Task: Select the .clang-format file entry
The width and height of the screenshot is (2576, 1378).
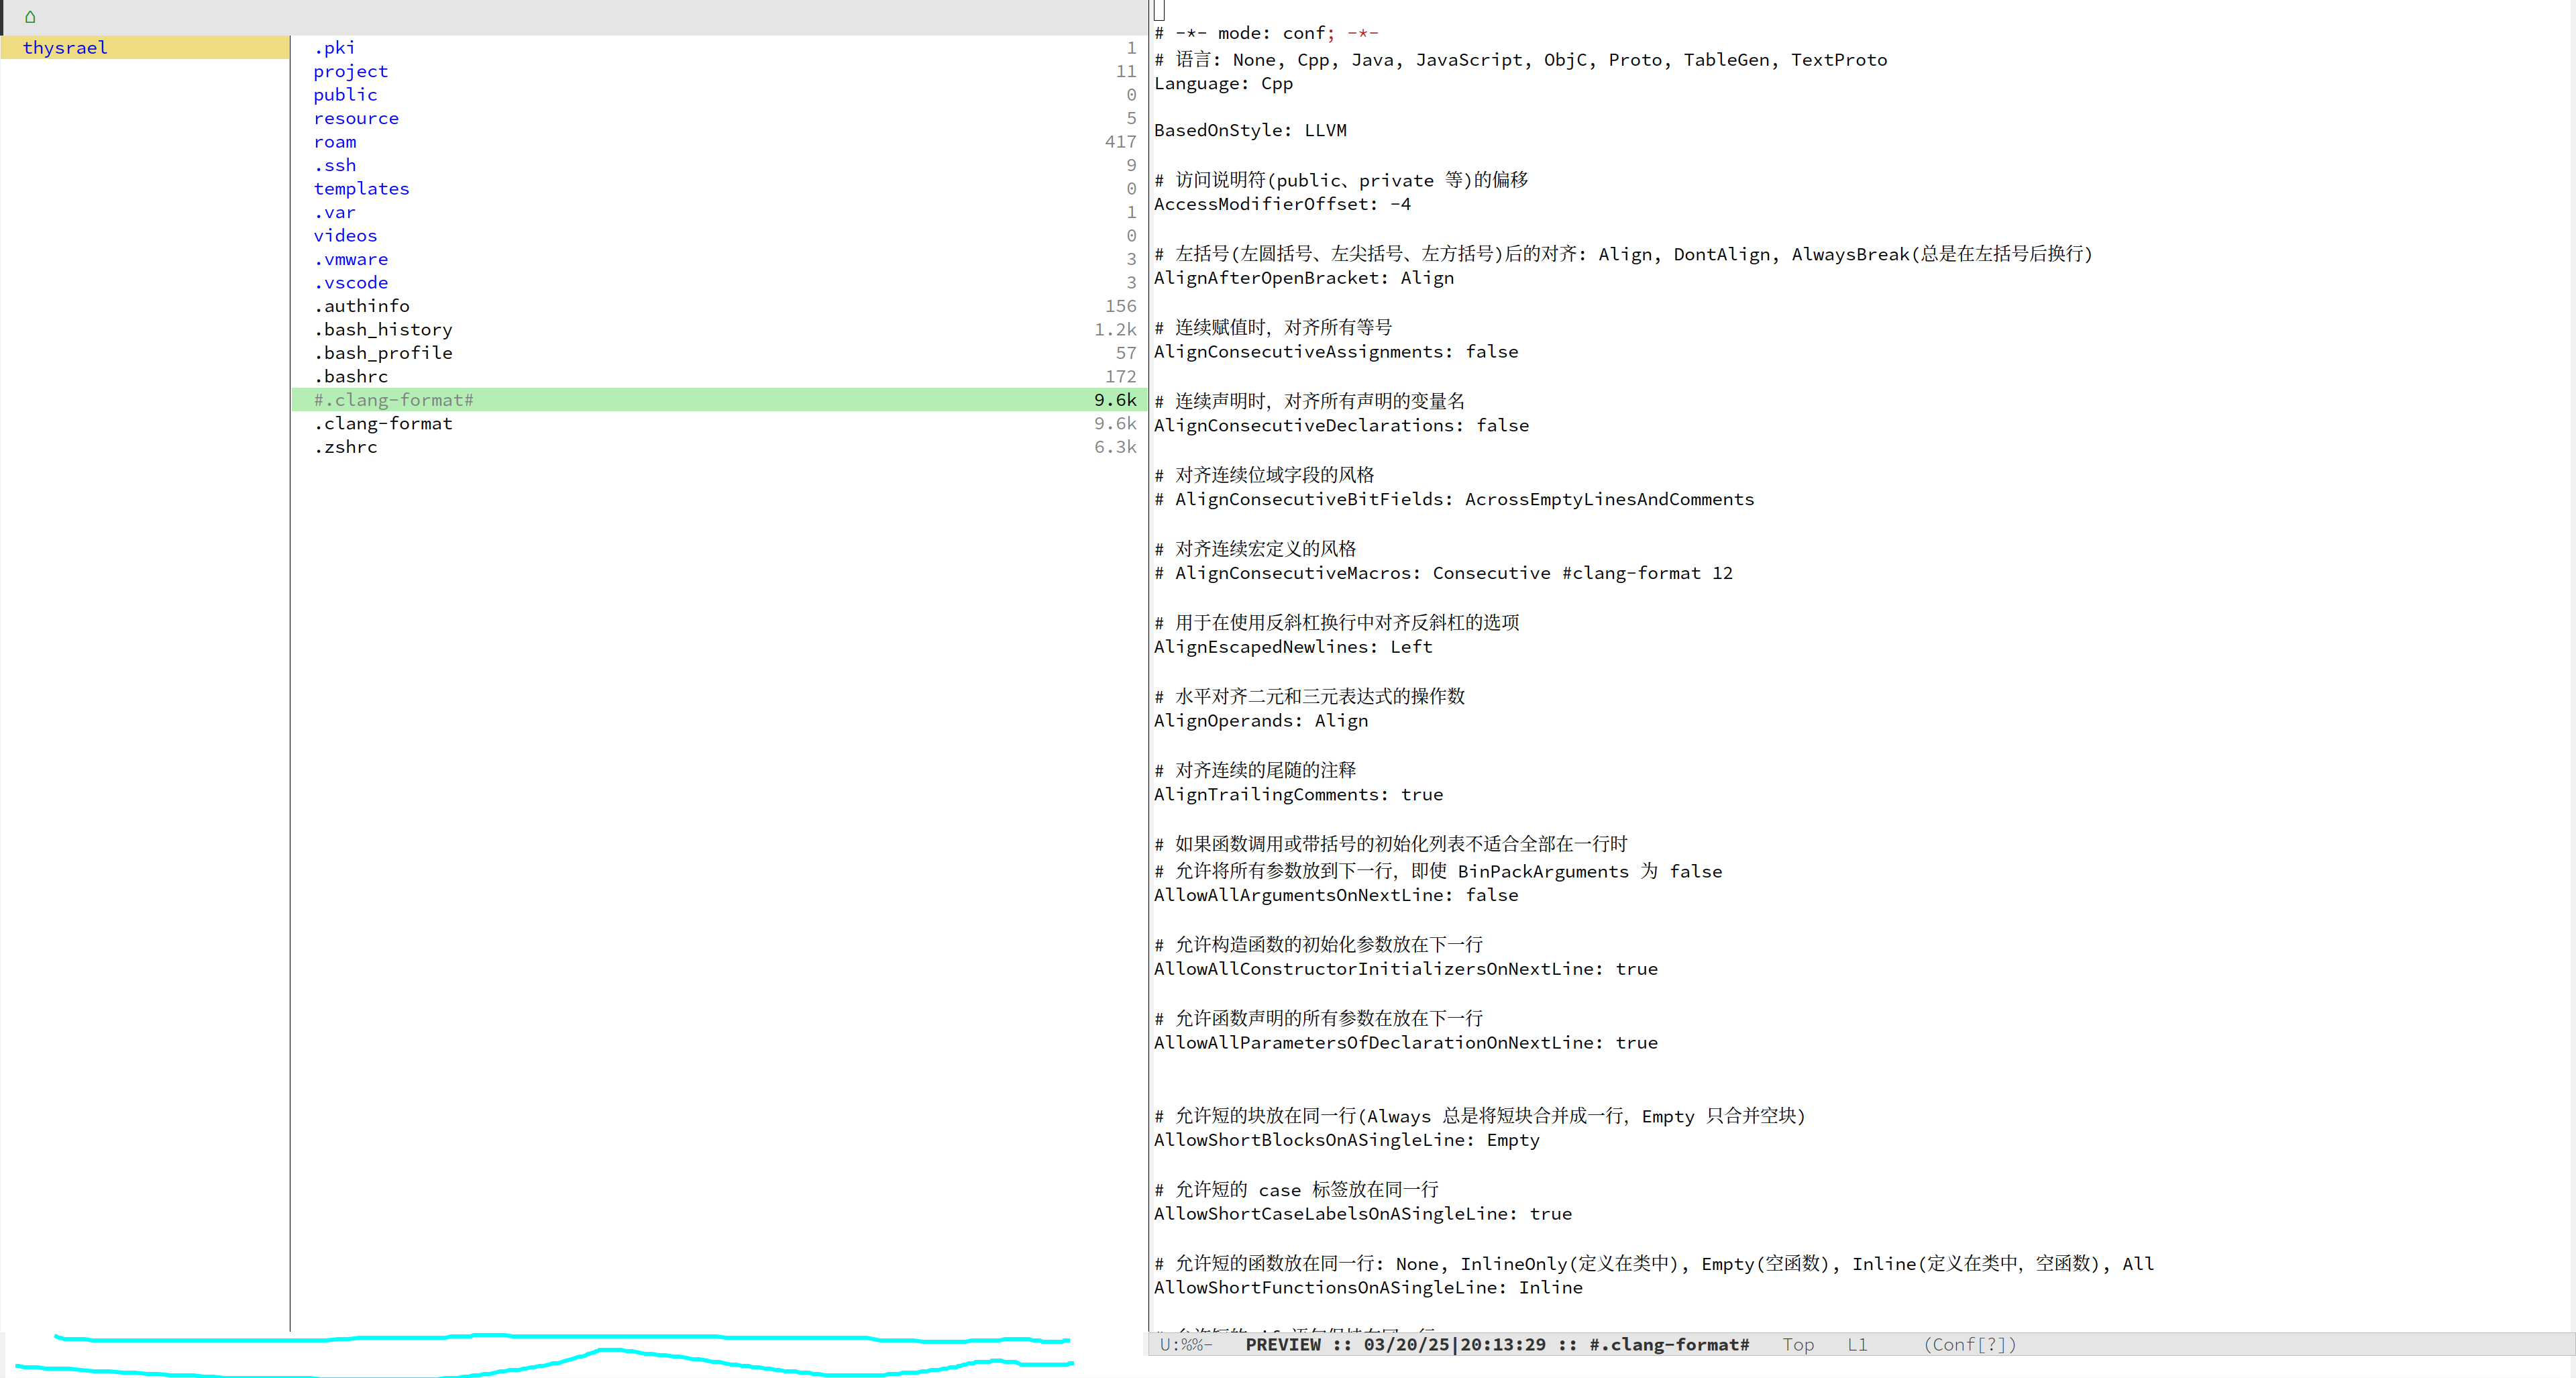Action: point(383,424)
